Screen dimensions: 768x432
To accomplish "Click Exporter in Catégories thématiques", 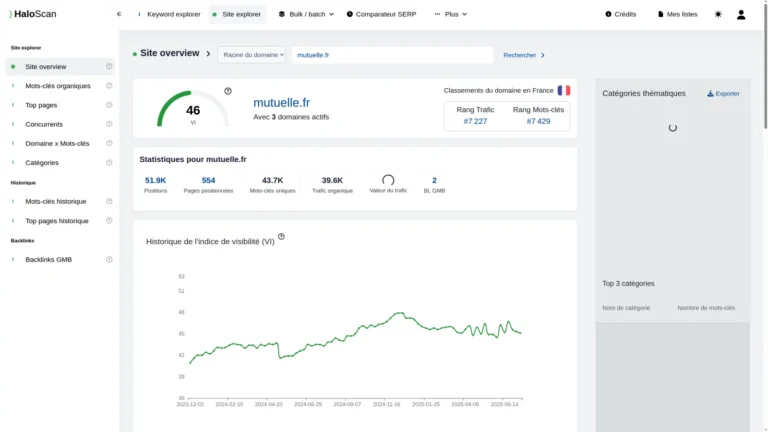I will tap(723, 94).
